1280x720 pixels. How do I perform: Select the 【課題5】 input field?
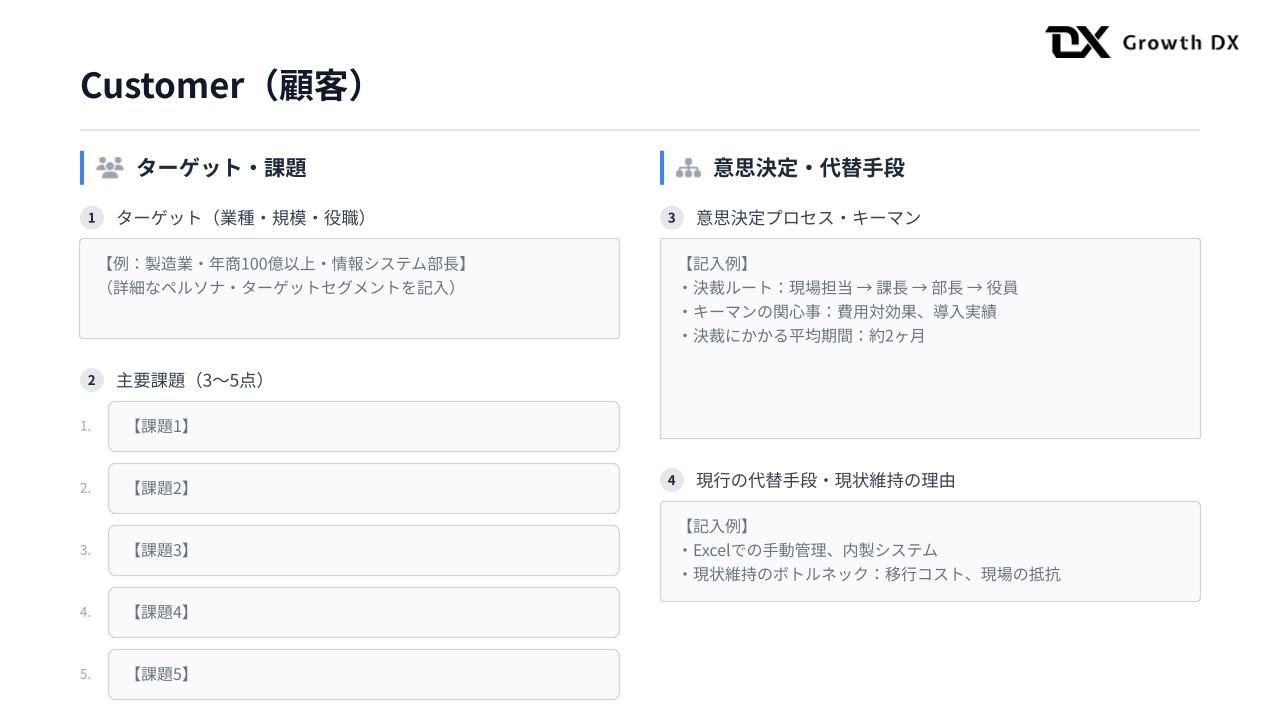(x=363, y=675)
